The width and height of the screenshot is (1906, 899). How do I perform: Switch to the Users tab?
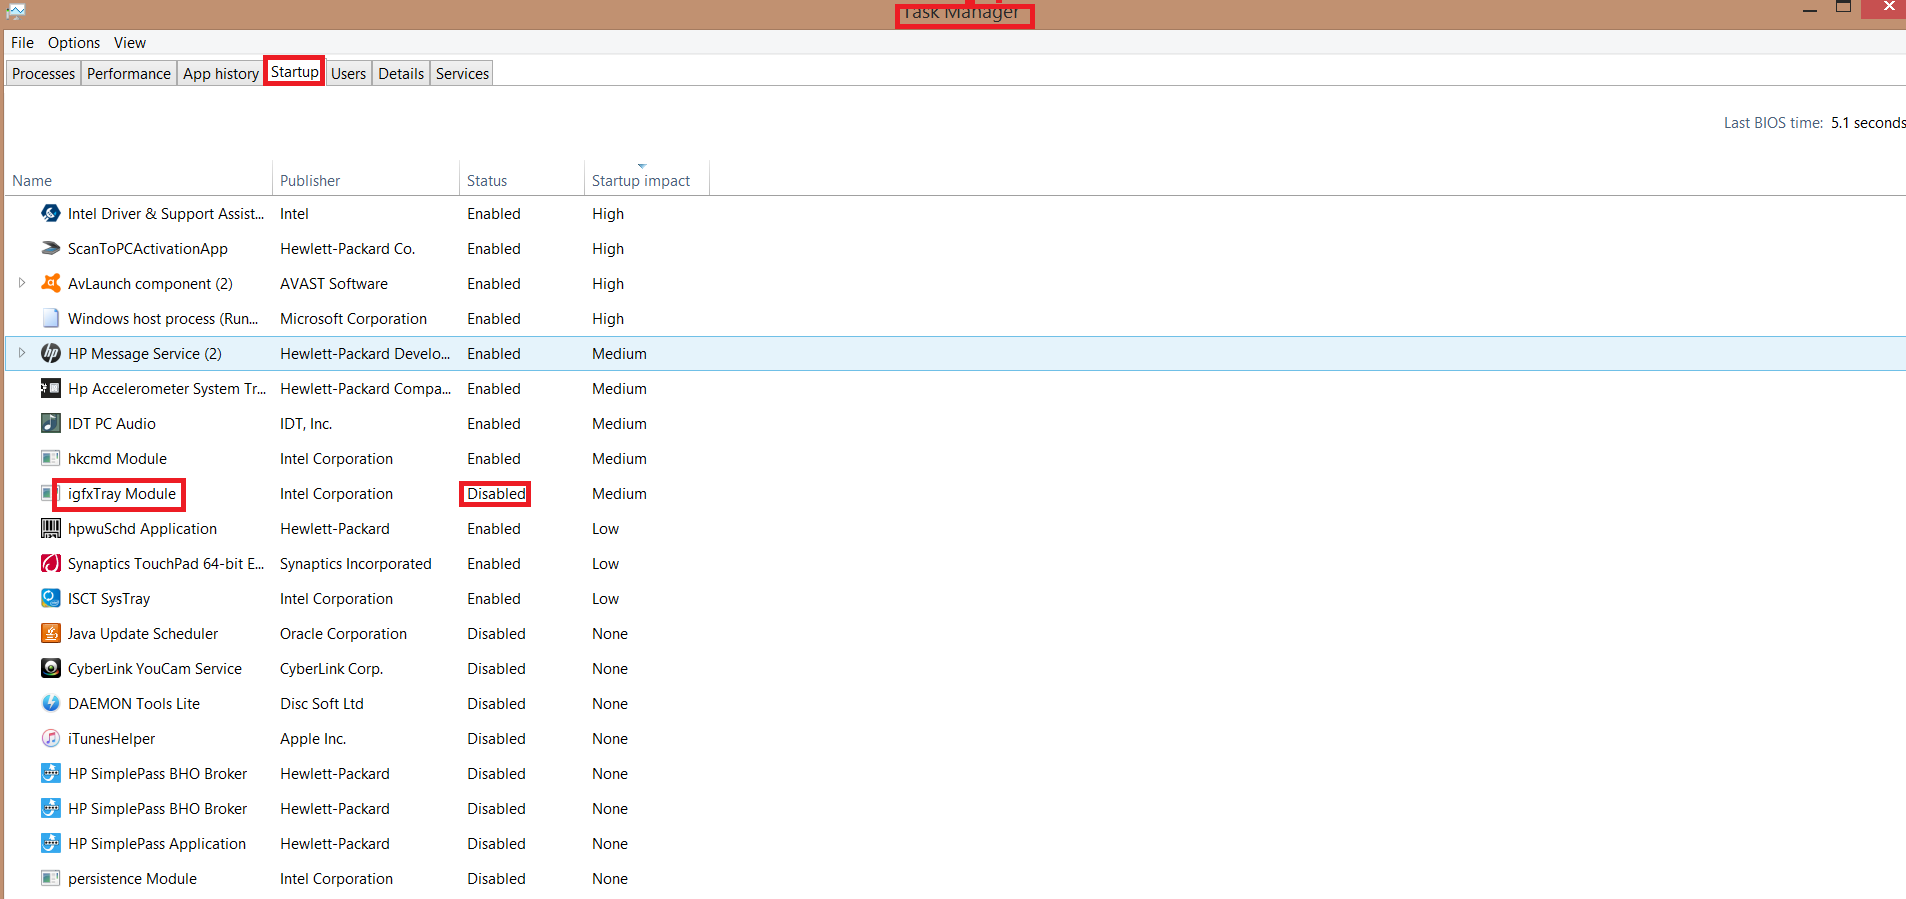click(x=349, y=73)
